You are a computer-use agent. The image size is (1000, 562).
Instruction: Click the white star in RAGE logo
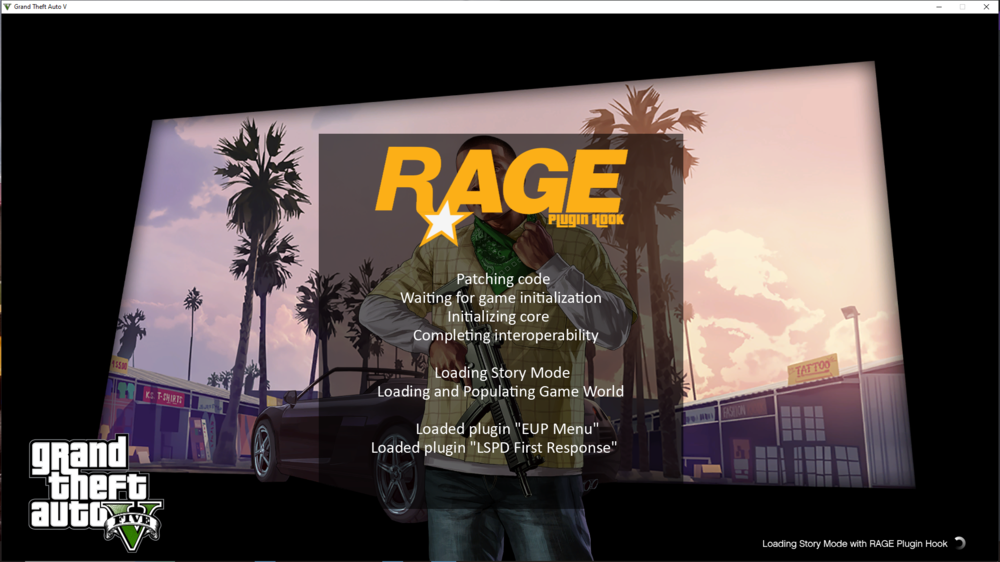[x=442, y=223]
